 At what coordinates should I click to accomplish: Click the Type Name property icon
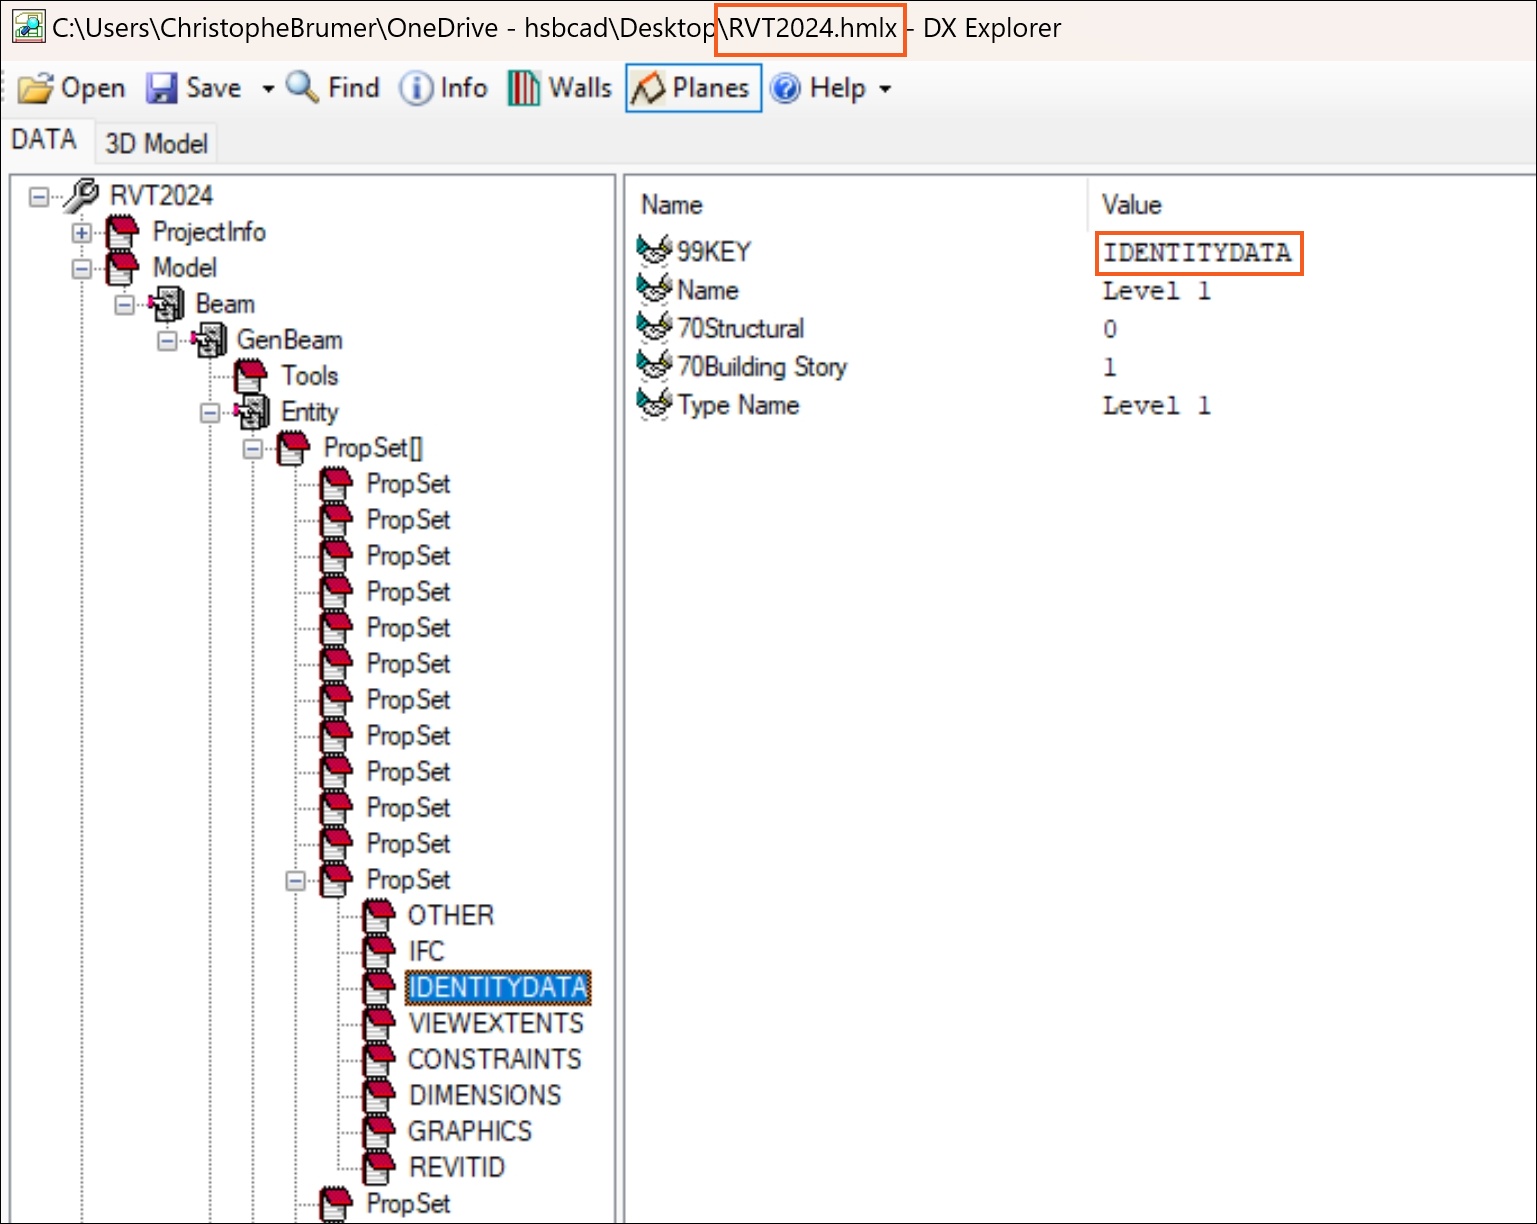coord(655,404)
